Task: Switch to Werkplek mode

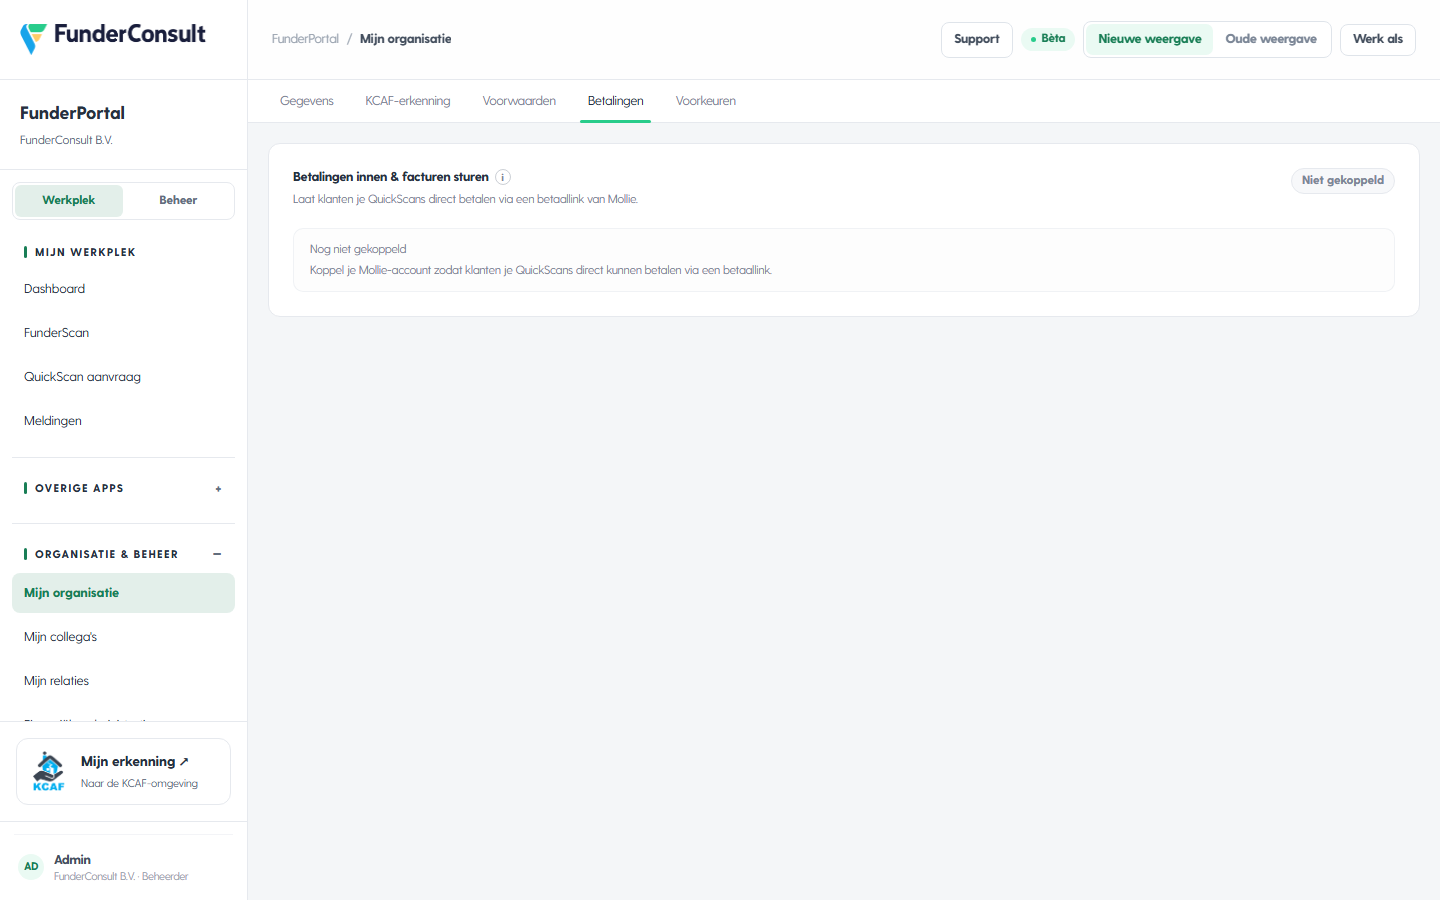Action: 69,200
